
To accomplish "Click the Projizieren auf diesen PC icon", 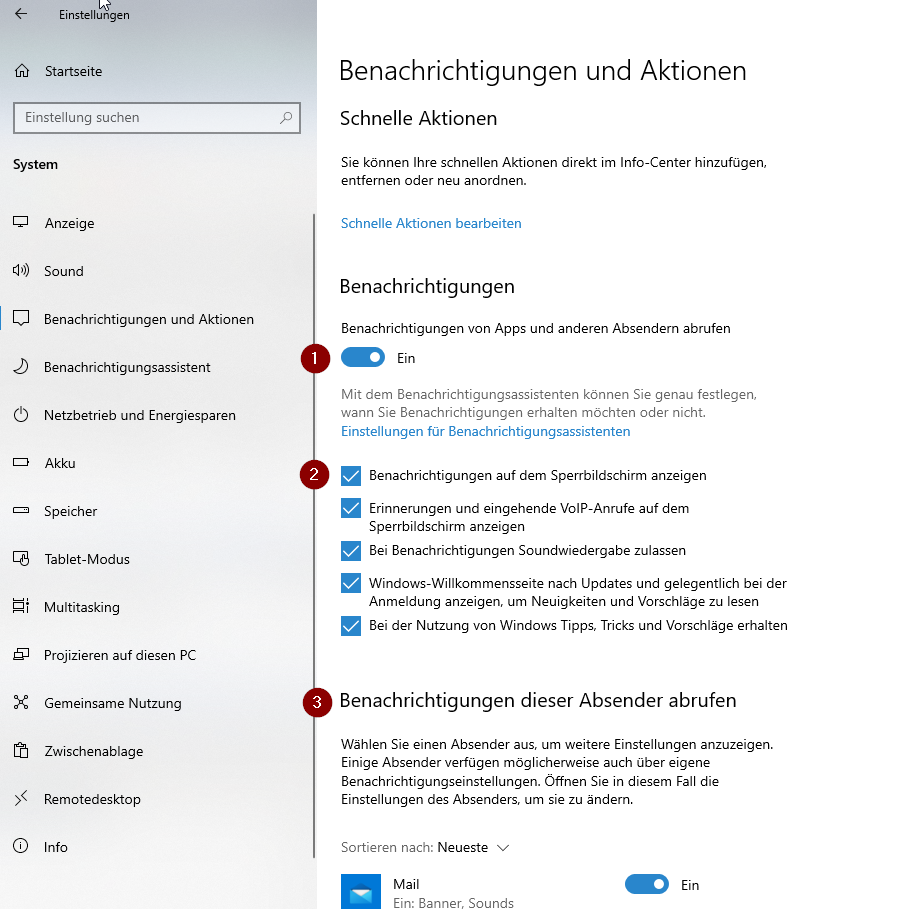I will pos(21,655).
